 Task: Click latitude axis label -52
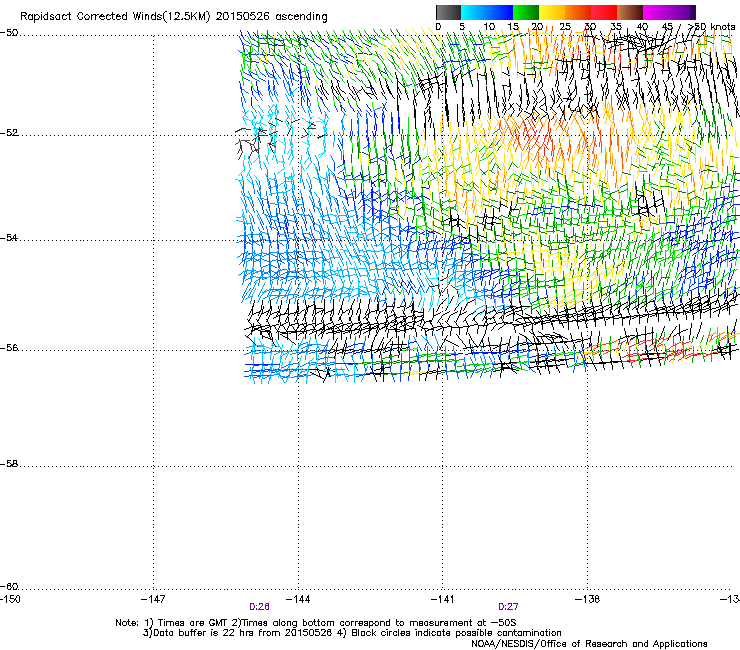tap(9, 133)
